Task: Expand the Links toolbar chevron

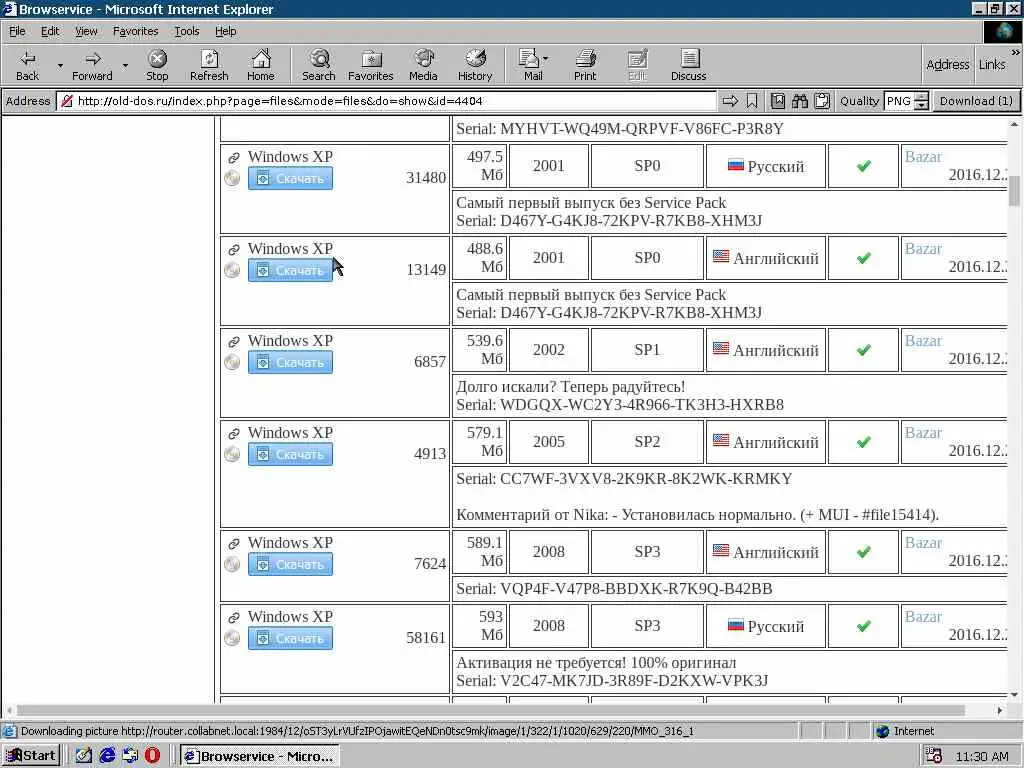Action: tap(1016, 52)
